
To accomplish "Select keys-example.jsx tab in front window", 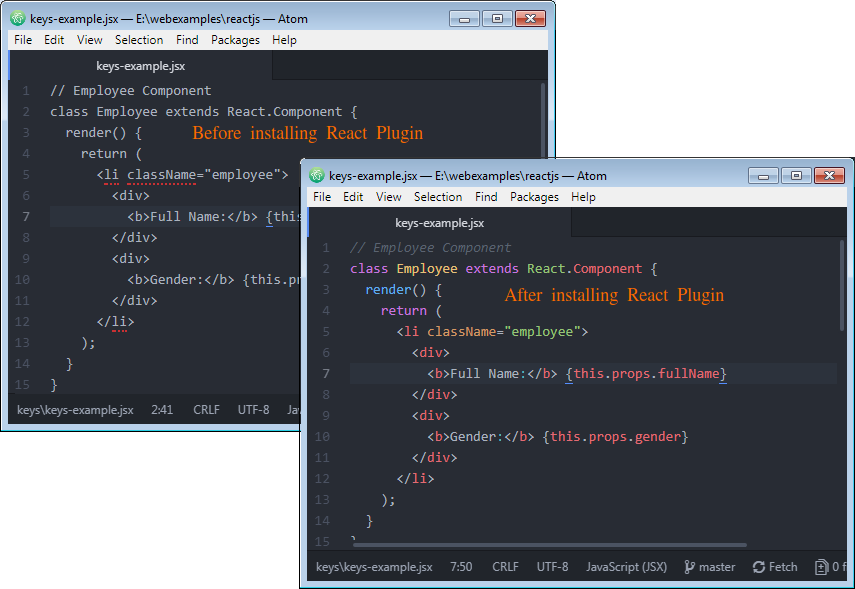I will pyautogui.click(x=439, y=223).
